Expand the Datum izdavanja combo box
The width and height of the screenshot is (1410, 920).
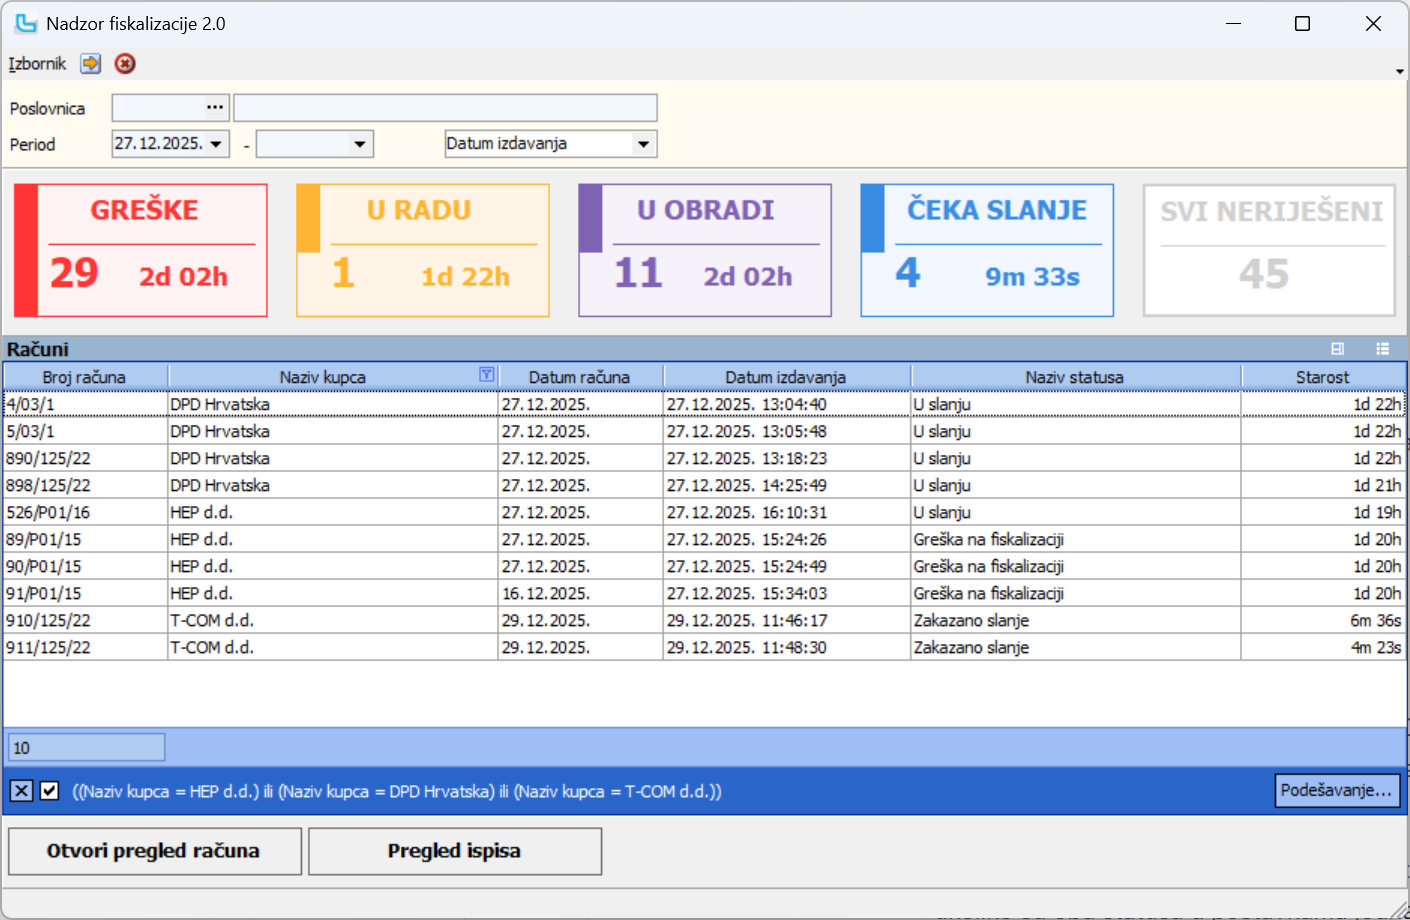(644, 144)
